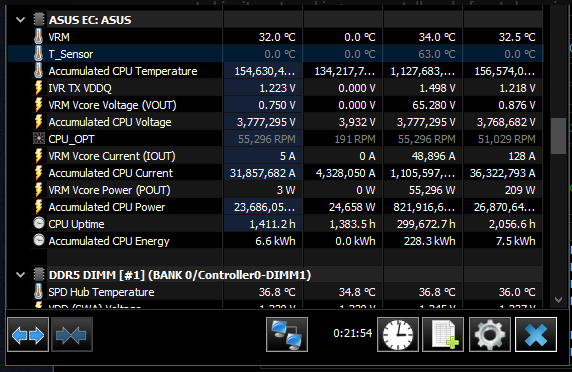Click the VRM Vcore Current lightning icon

click(38, 156)
